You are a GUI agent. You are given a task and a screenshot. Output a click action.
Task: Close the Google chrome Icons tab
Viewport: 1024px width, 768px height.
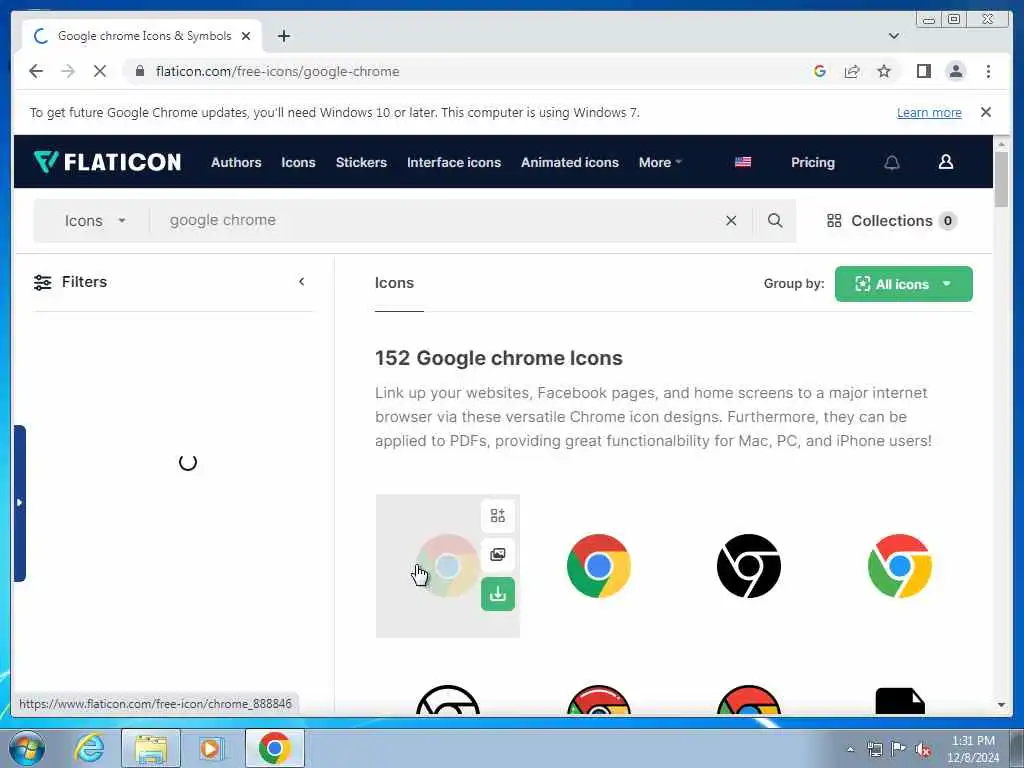pos(246,36)
